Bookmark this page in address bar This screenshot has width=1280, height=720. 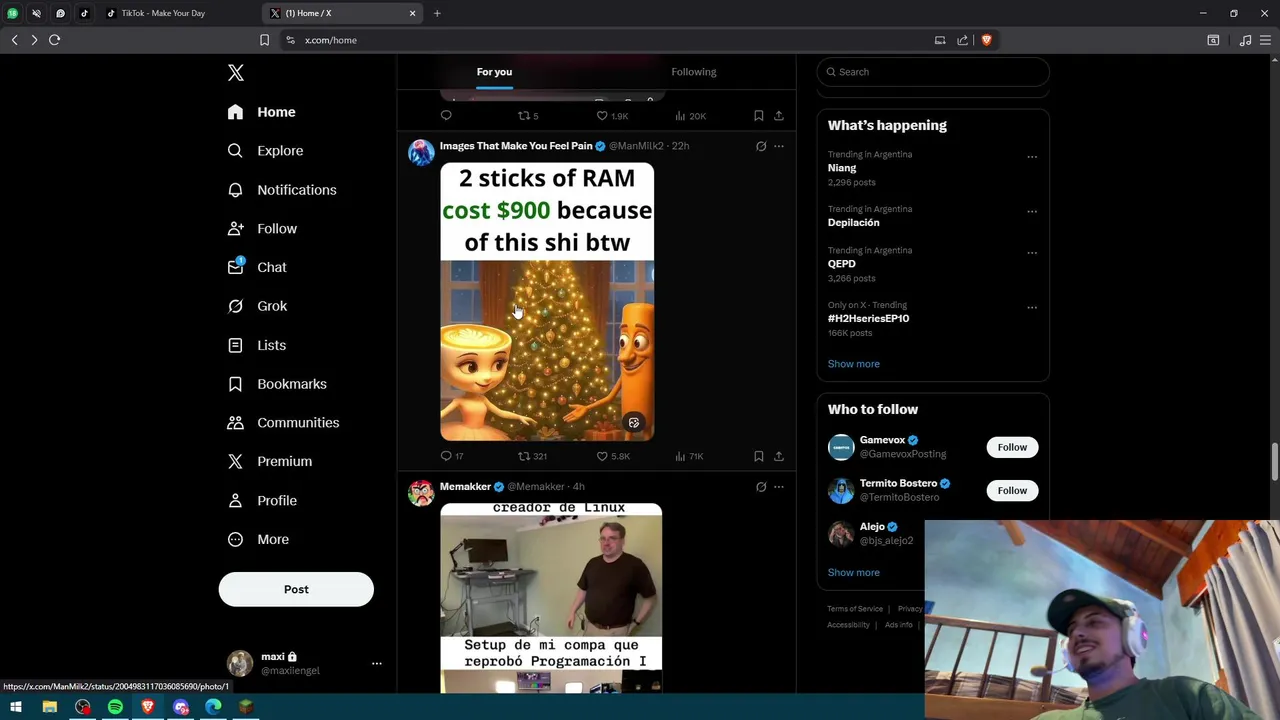pyautogui.click(x=264, y=40)
